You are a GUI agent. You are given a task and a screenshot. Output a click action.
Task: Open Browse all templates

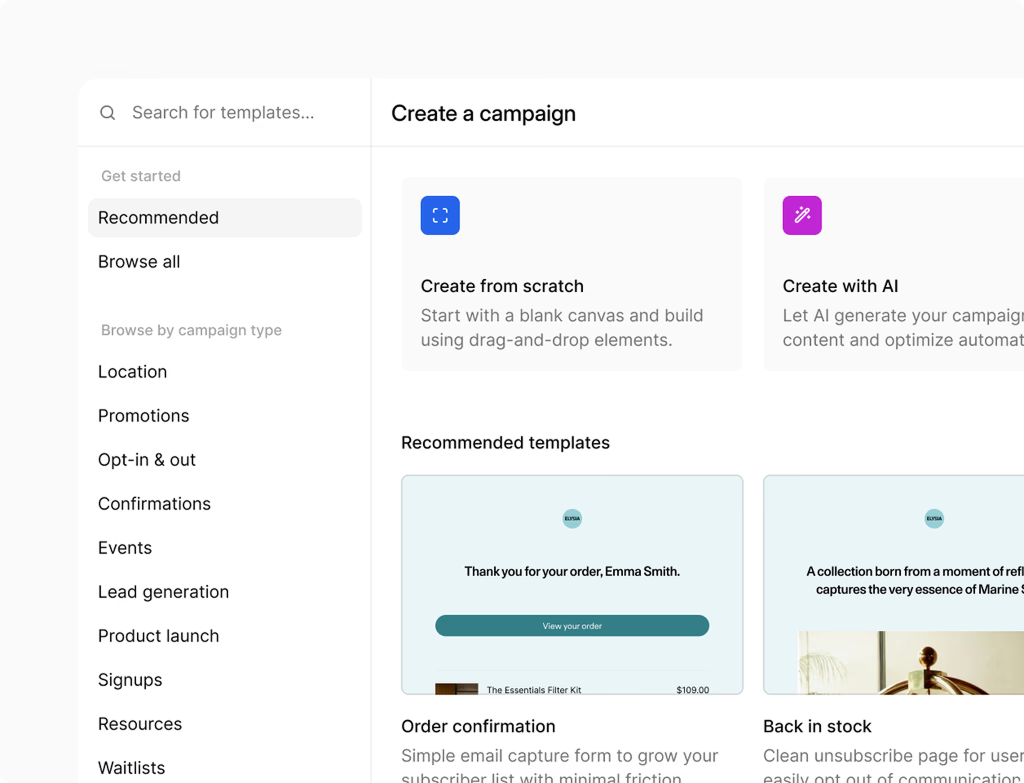pos(139,261)
